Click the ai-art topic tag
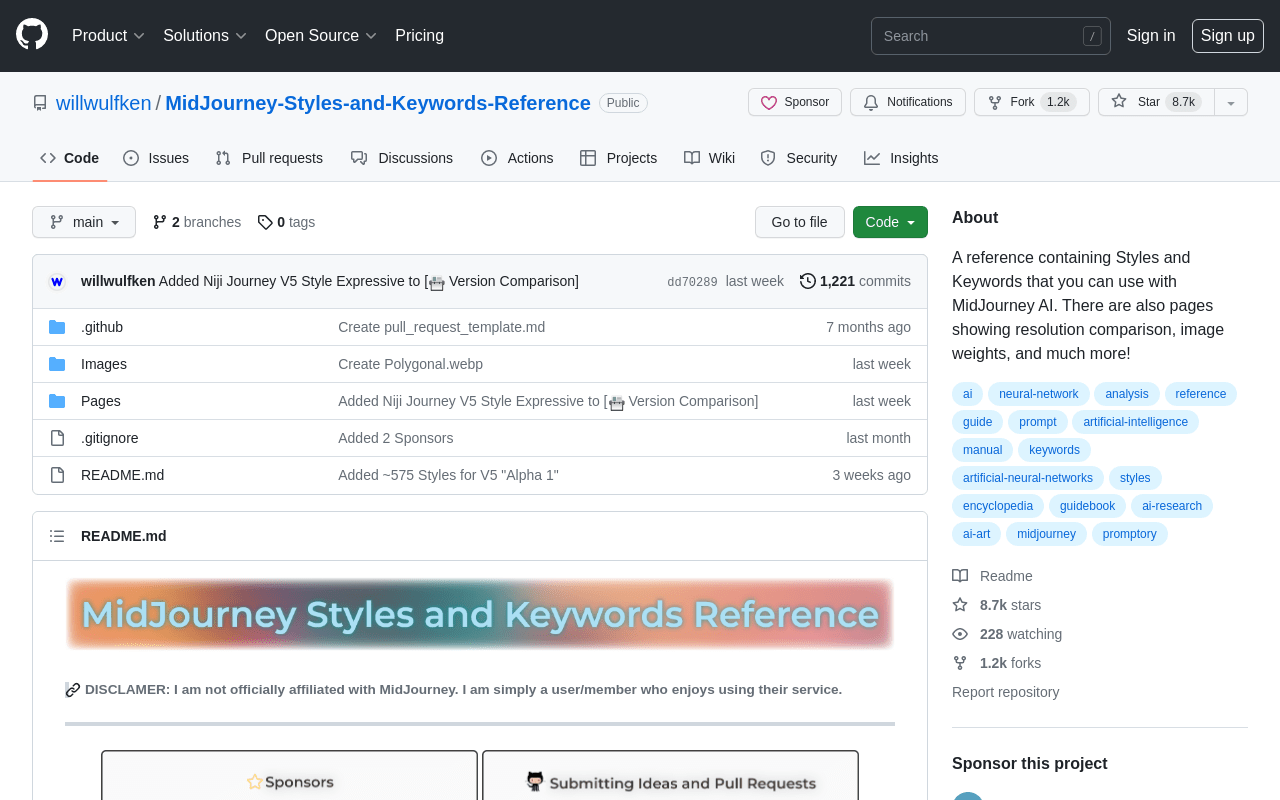 click(976, 534)
